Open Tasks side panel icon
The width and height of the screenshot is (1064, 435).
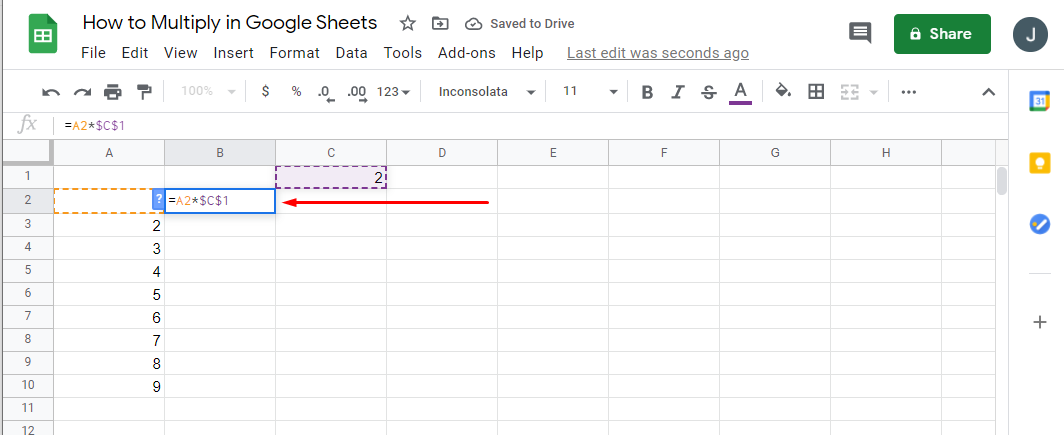1040,224
